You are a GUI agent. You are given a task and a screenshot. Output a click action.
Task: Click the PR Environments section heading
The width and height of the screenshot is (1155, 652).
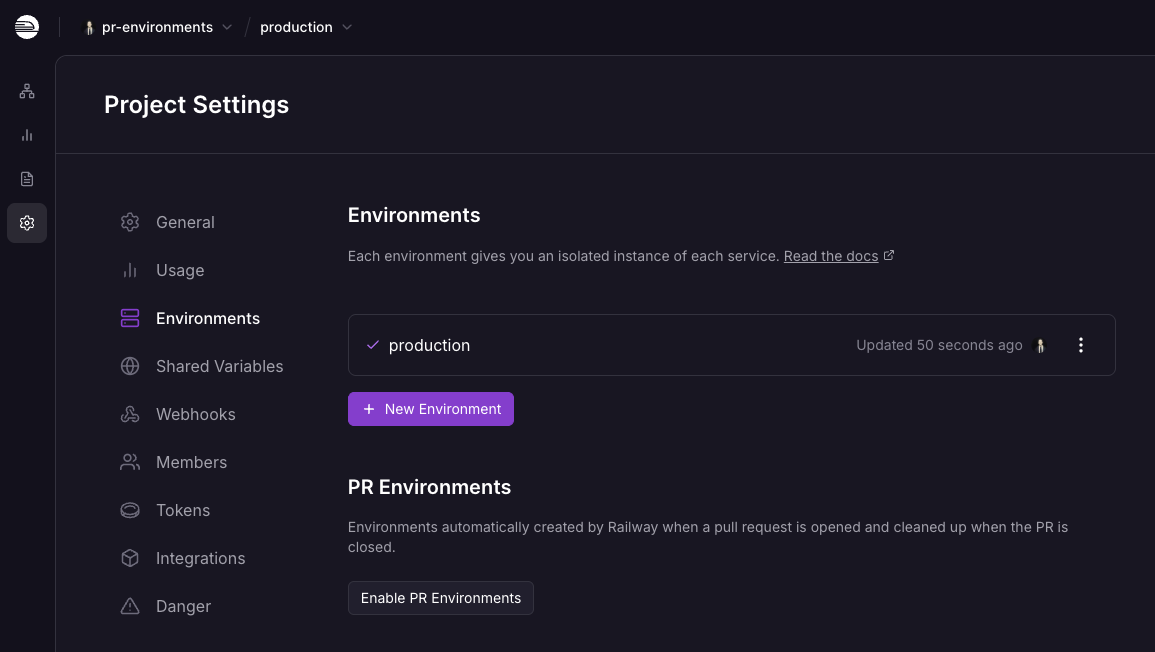coord(429,487)
